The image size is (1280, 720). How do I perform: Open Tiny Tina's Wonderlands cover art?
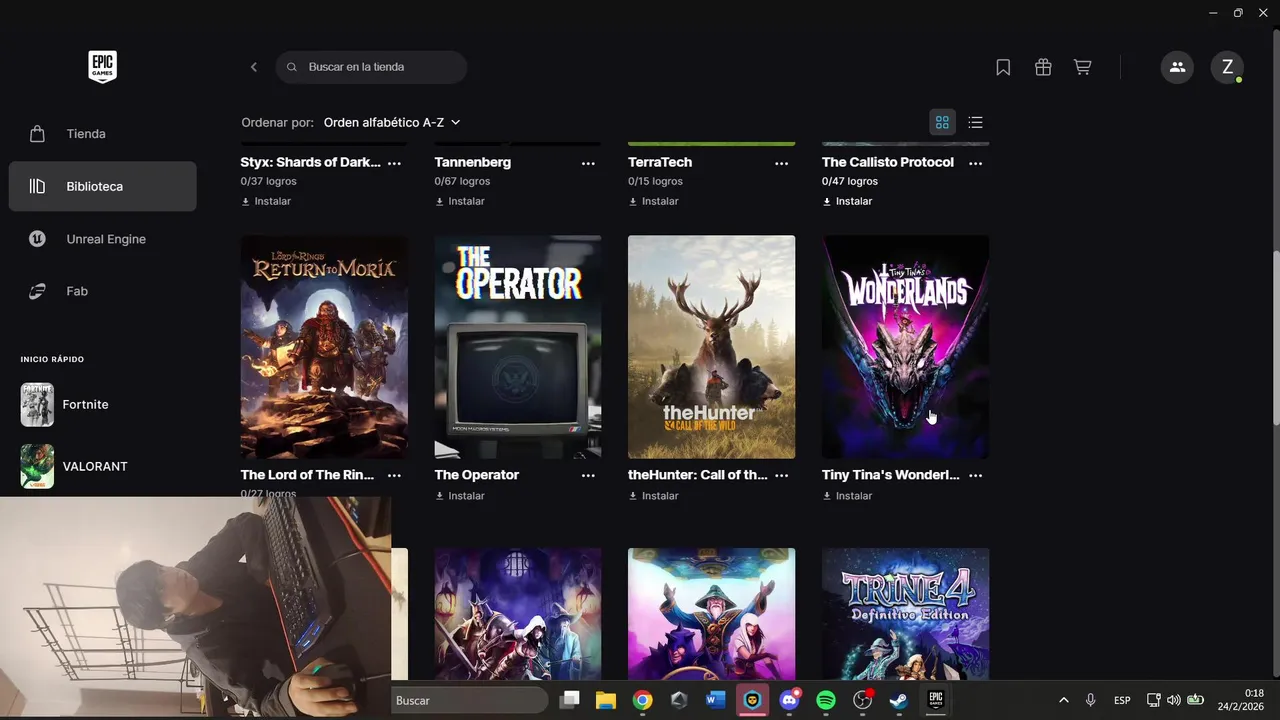tap(905, 347)
